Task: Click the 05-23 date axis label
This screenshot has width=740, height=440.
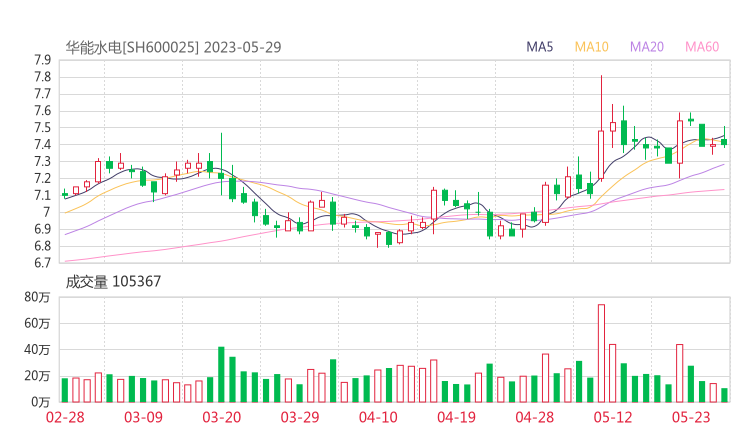Action: (x=691, y=417)
